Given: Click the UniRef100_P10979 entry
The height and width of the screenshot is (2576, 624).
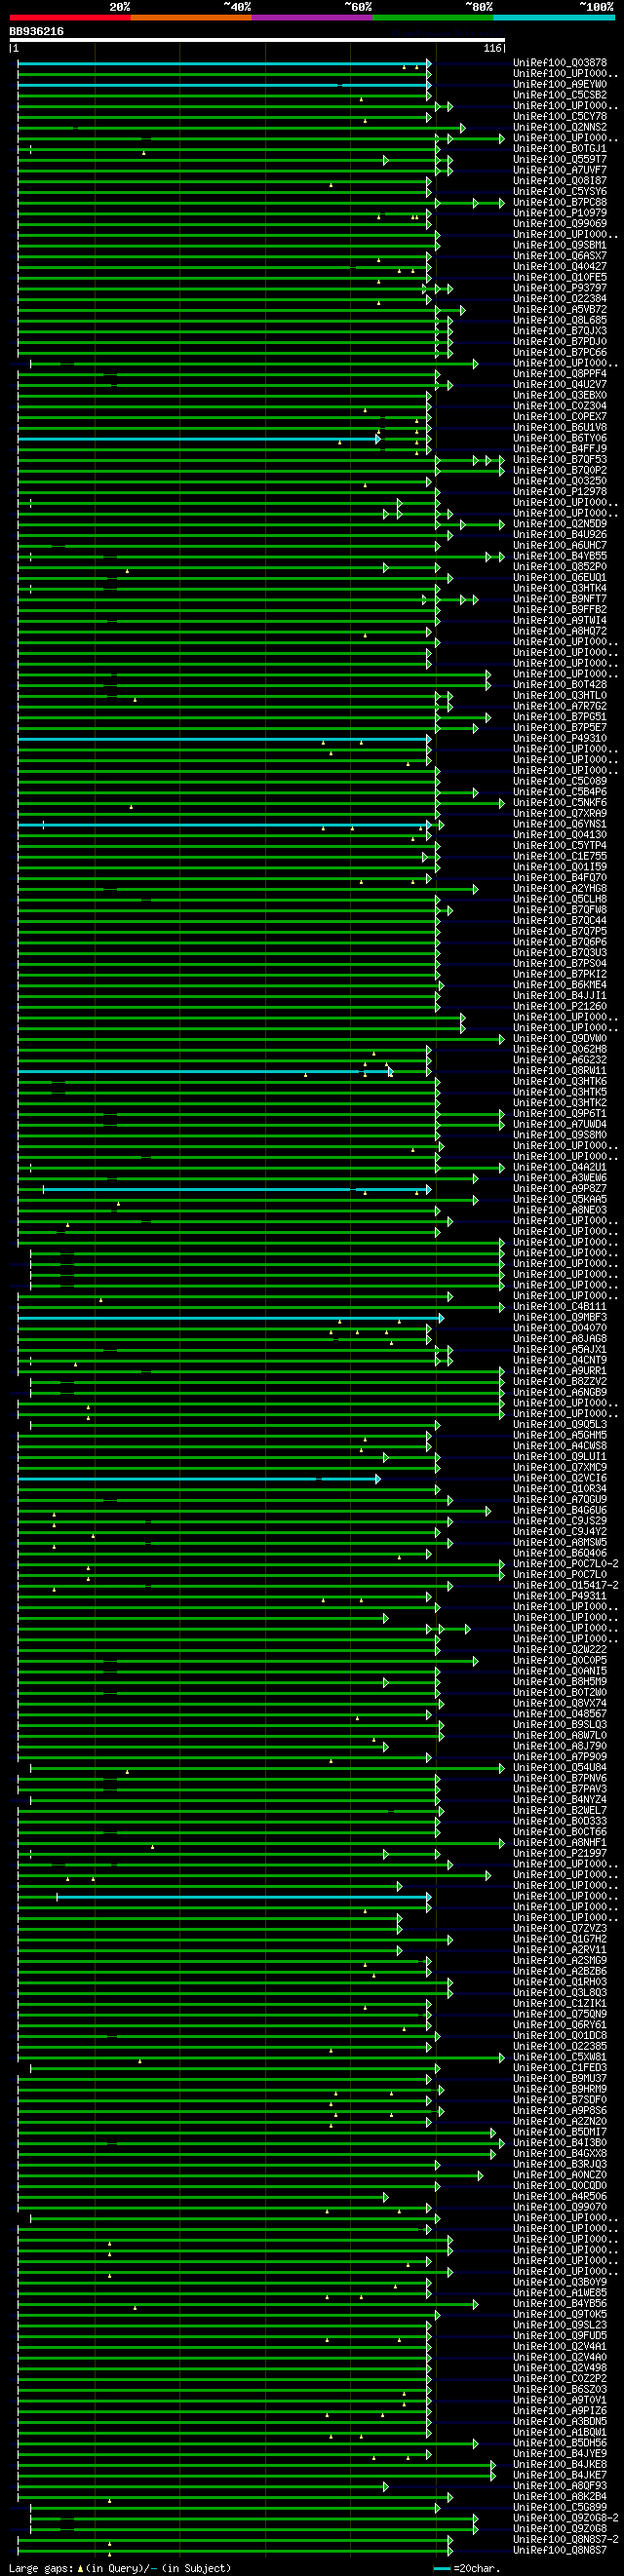Looking at the screenshot, I should pyautogui.click(x=560, y=213).
